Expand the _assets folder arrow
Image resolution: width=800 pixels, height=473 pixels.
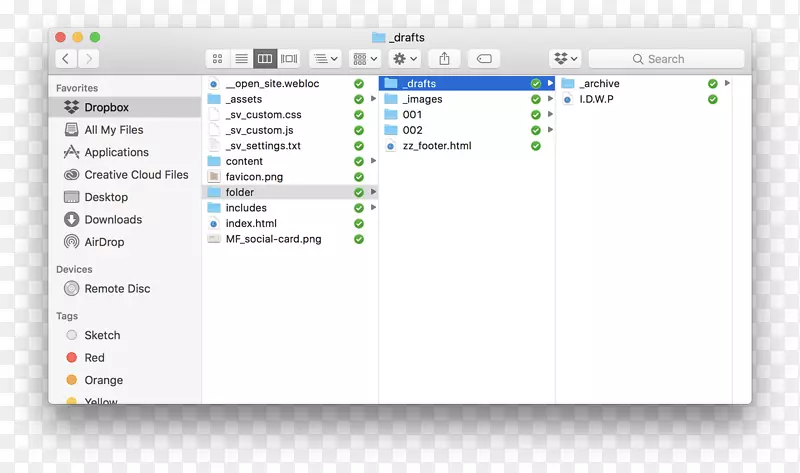pos(373,98)
